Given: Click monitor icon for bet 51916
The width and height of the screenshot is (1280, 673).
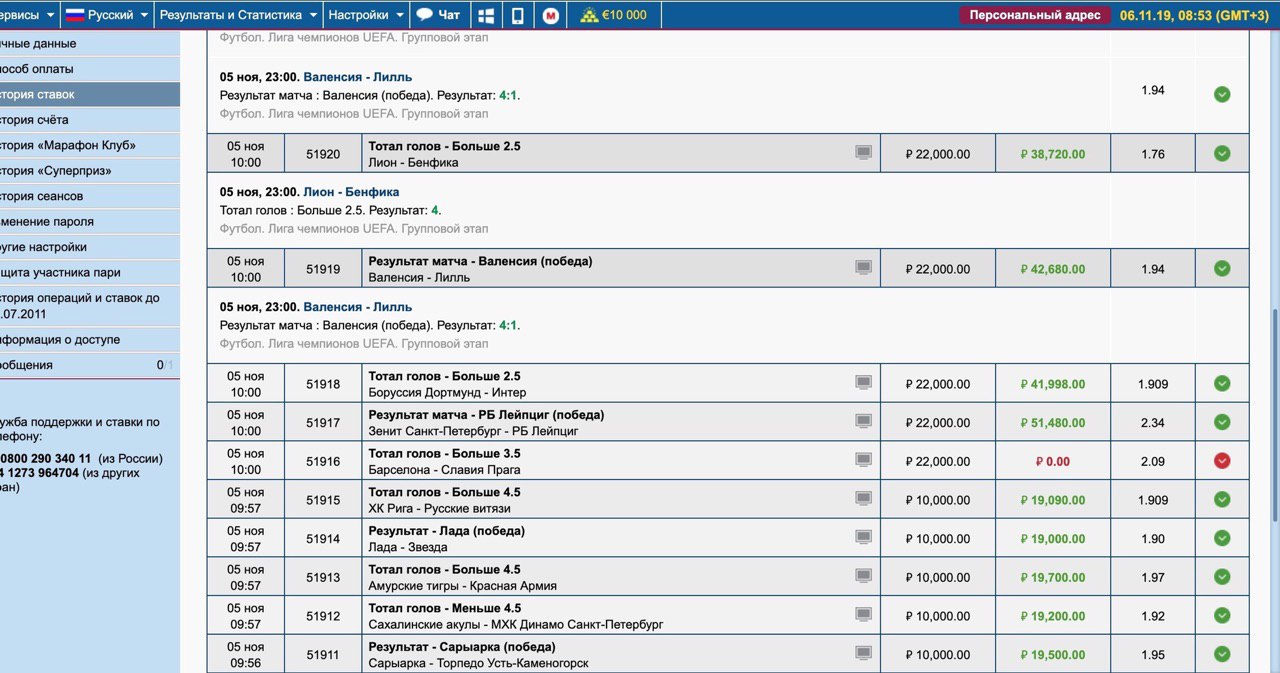Looking at the screenshot, I should coord(863,460).
